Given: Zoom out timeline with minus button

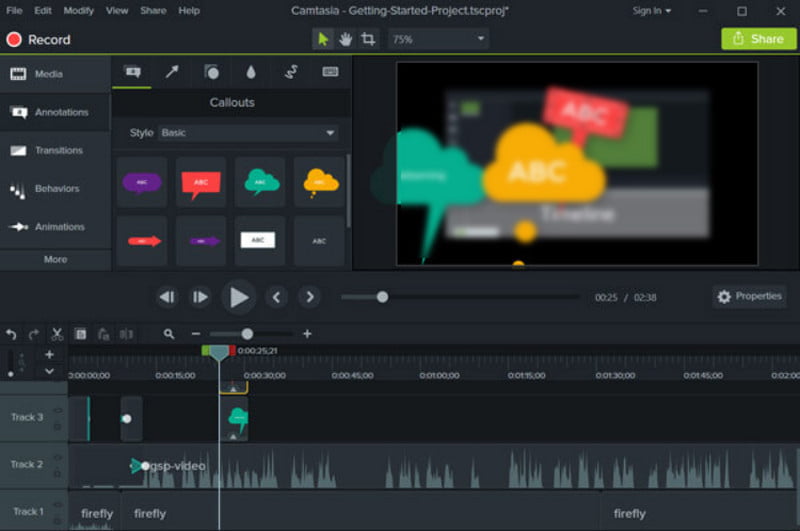Looking at the screenshot, I should tap(196, 334).
